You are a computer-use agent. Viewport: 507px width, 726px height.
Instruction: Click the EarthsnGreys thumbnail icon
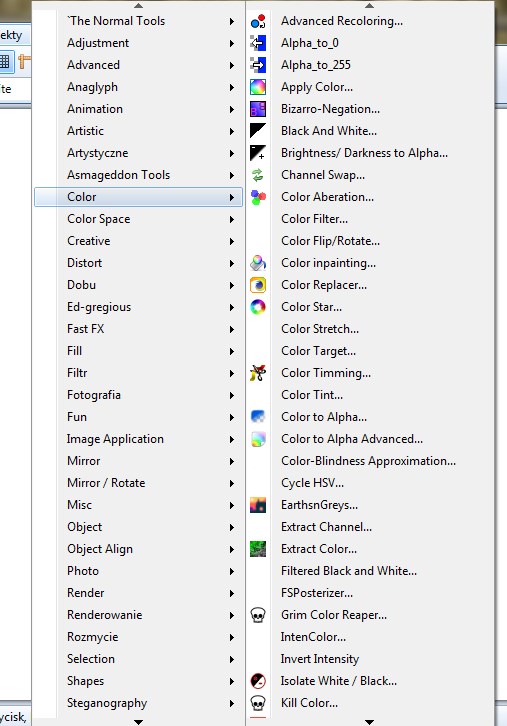[258, 505]
